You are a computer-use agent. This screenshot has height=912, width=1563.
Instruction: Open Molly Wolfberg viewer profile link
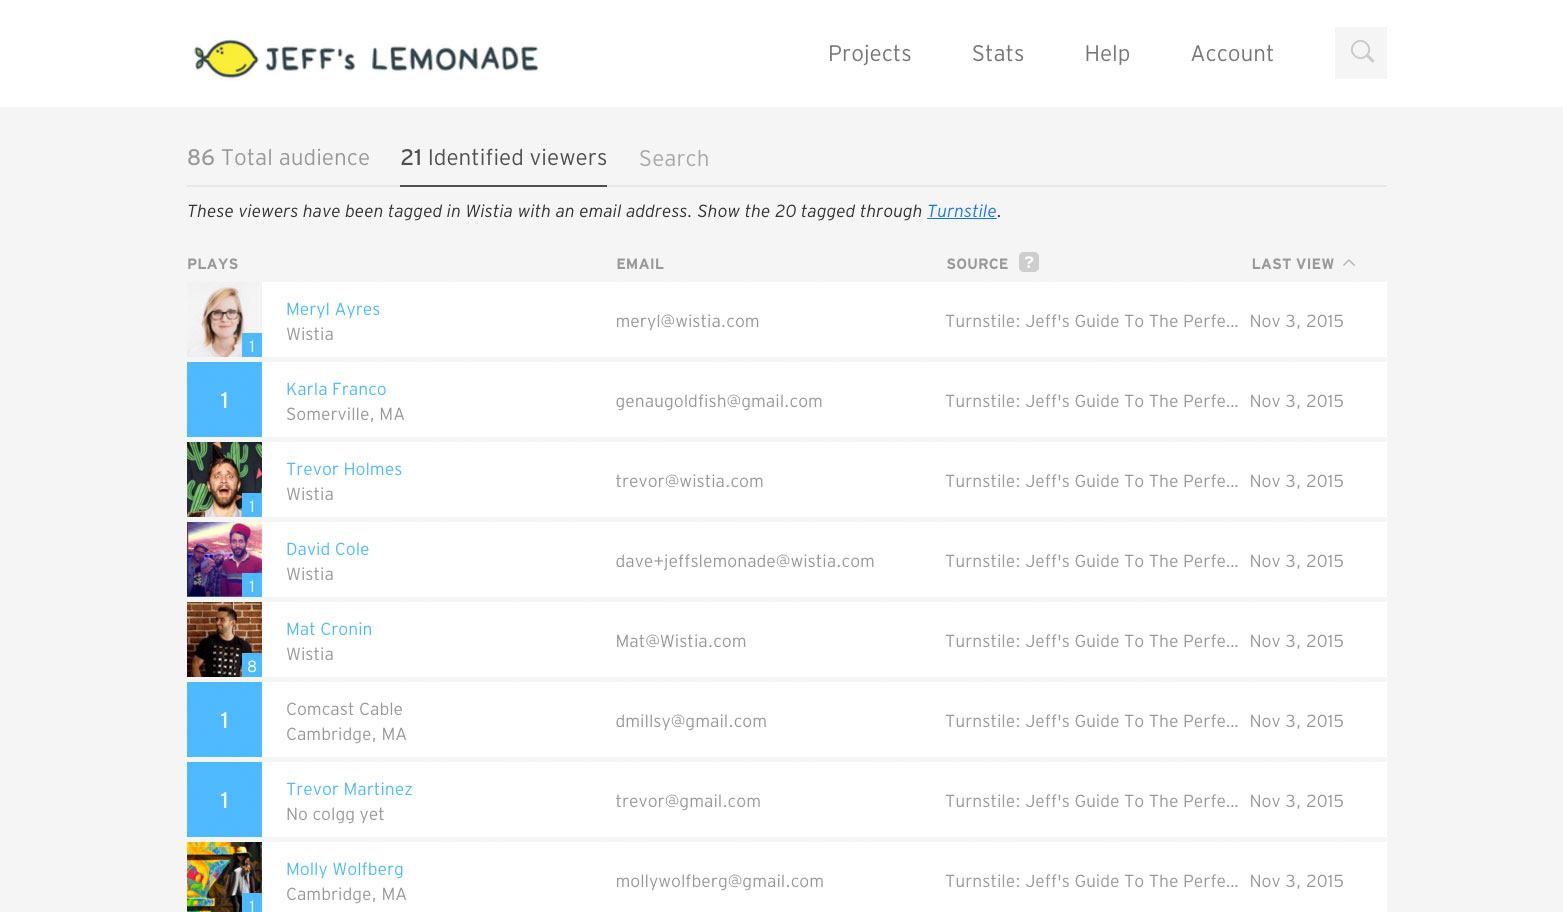345,869
